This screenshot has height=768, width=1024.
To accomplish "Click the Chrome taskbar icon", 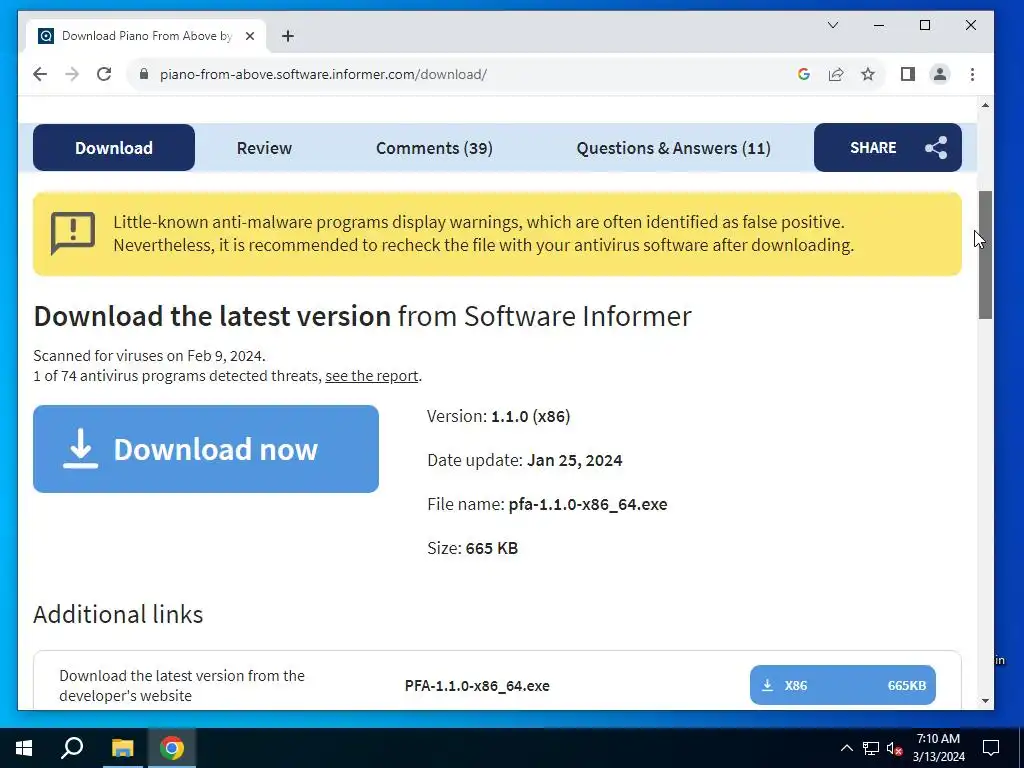I will pos(172,748).
